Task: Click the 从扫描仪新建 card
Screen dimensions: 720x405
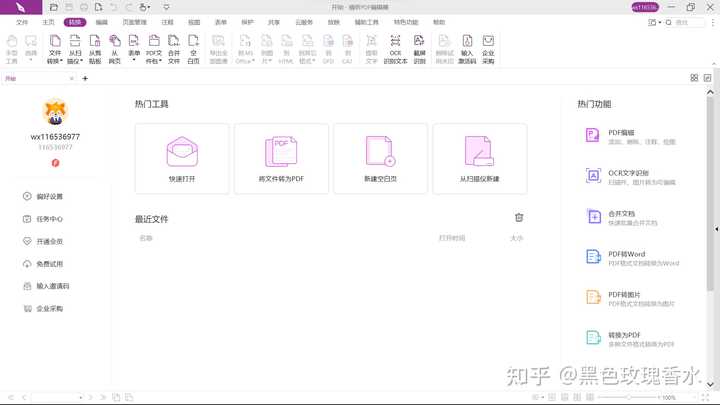Action: point(479,158)
